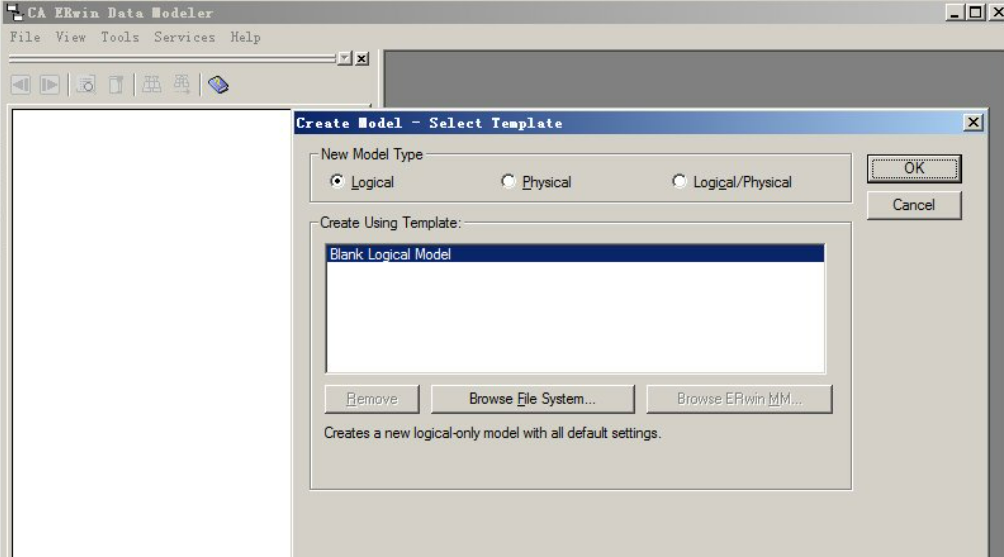Close the left docked pane
Image resolution: width=1004 pixels, height=557 pixels.
pyautogui.click(x=362, y=59)
